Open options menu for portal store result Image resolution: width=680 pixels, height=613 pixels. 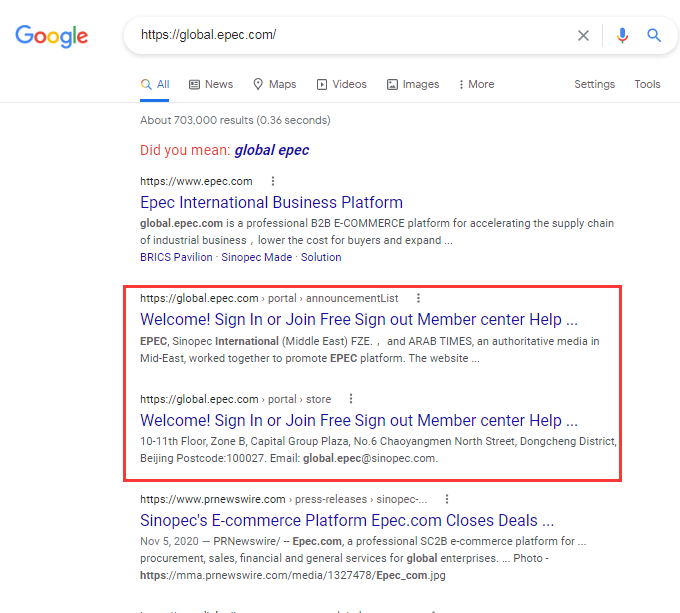[351, 398]
